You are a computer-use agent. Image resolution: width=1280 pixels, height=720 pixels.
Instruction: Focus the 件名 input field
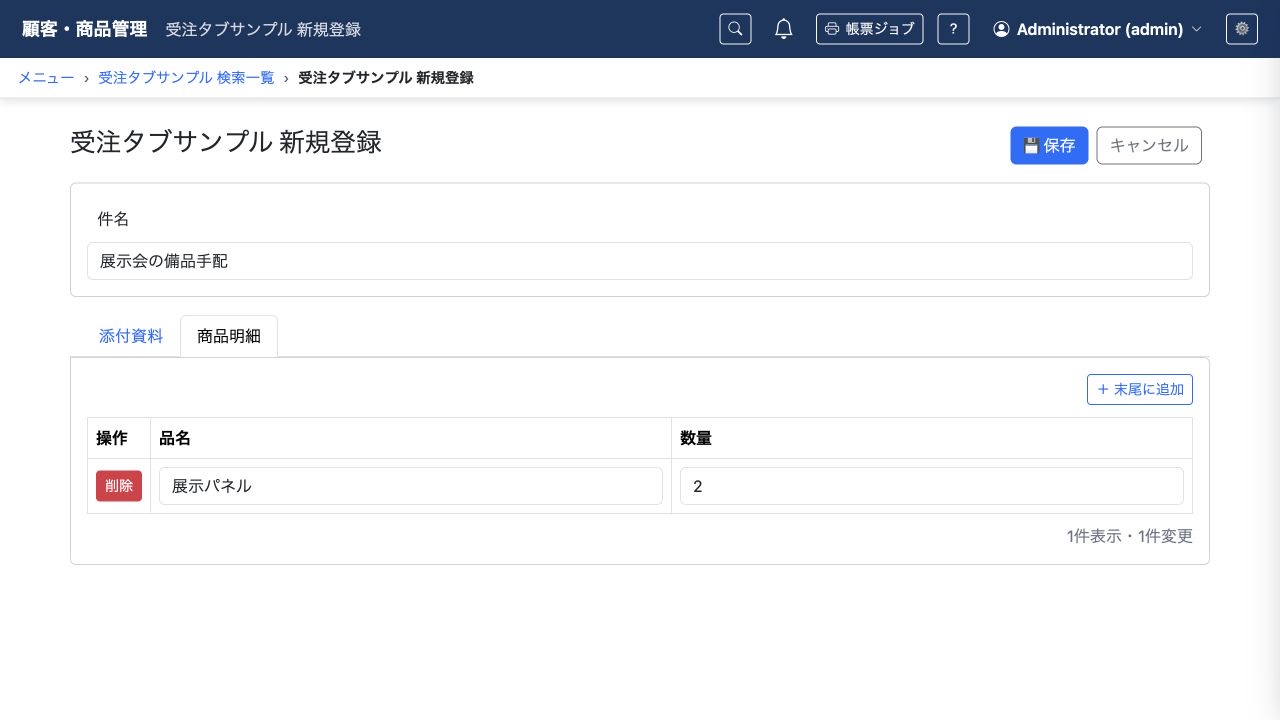pos(640,261)
